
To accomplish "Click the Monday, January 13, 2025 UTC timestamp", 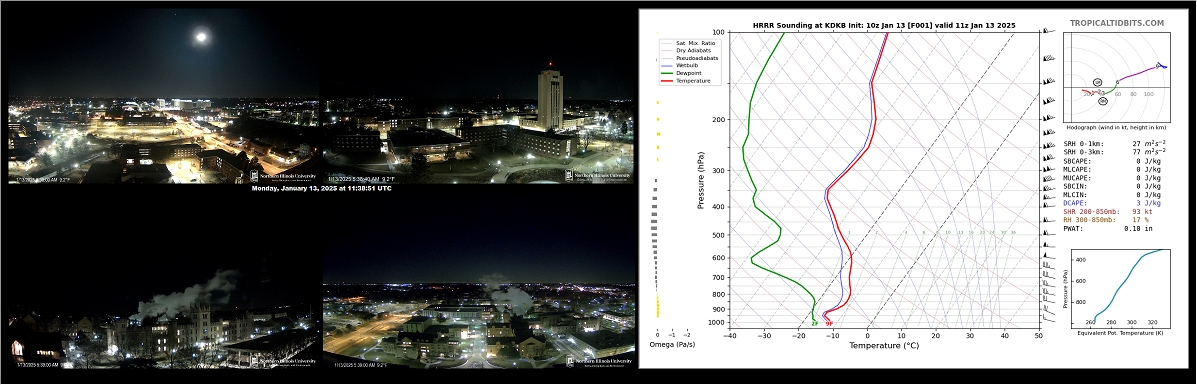I will coord(321,188).
